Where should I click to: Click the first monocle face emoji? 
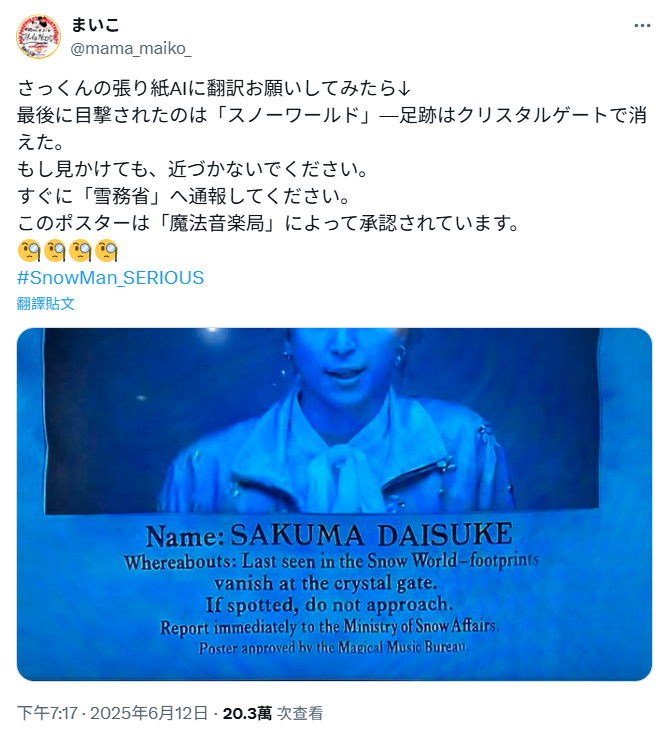coord(29,250)
